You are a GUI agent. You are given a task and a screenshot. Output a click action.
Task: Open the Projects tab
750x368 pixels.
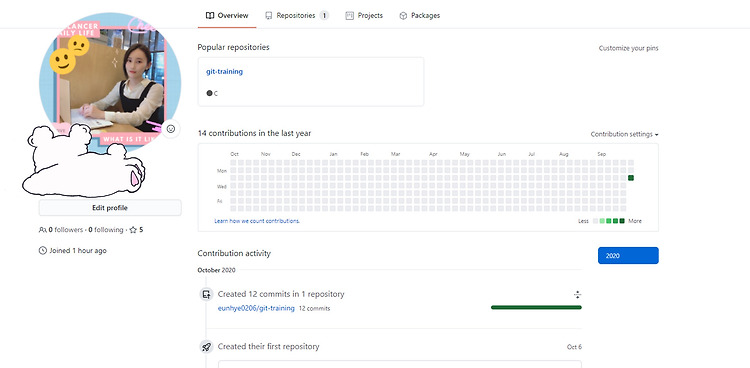364,15
